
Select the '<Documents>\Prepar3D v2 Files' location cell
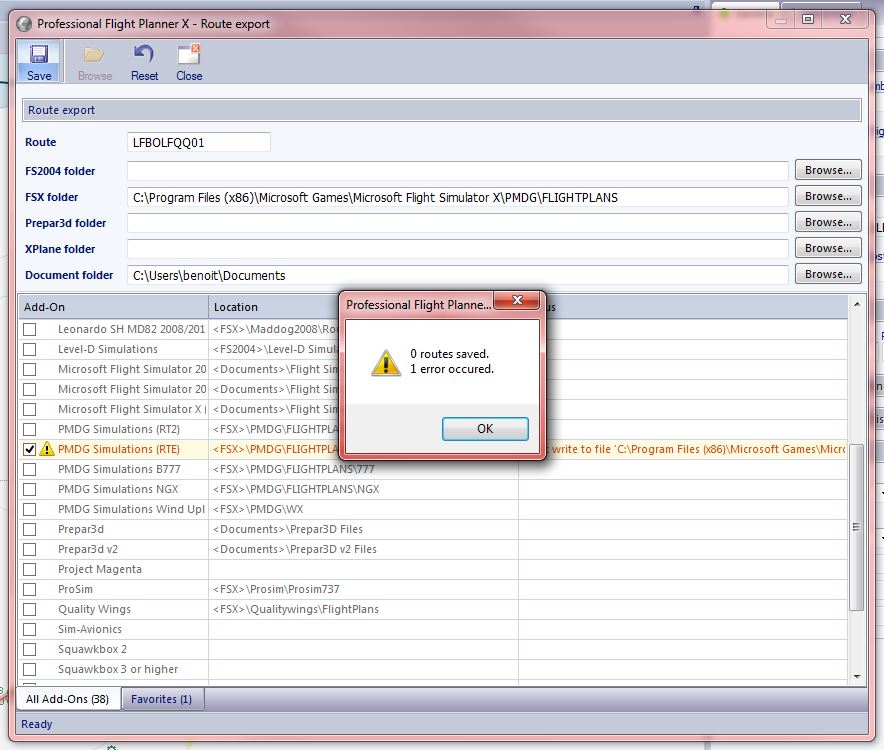point(363,549)
